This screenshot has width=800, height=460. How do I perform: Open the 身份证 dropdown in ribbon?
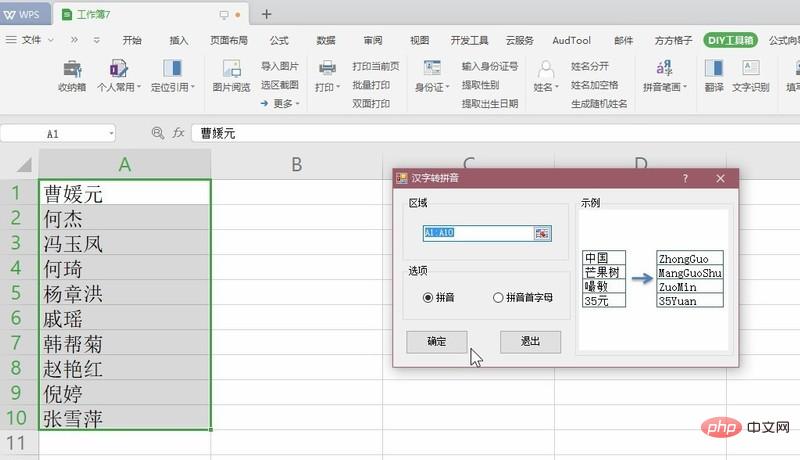tap(432, 88)
